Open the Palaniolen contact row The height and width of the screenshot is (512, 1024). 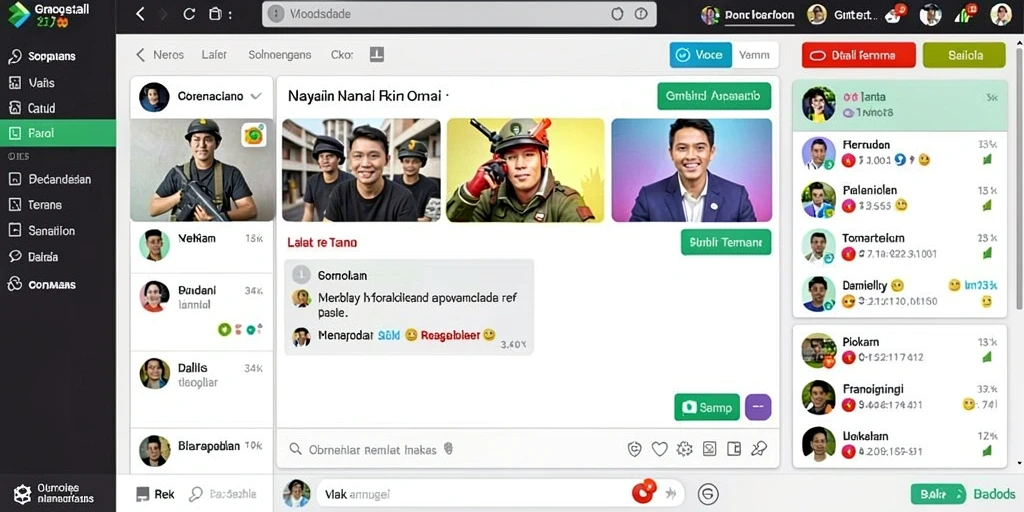pyautogui.click(x=900, y=199)
